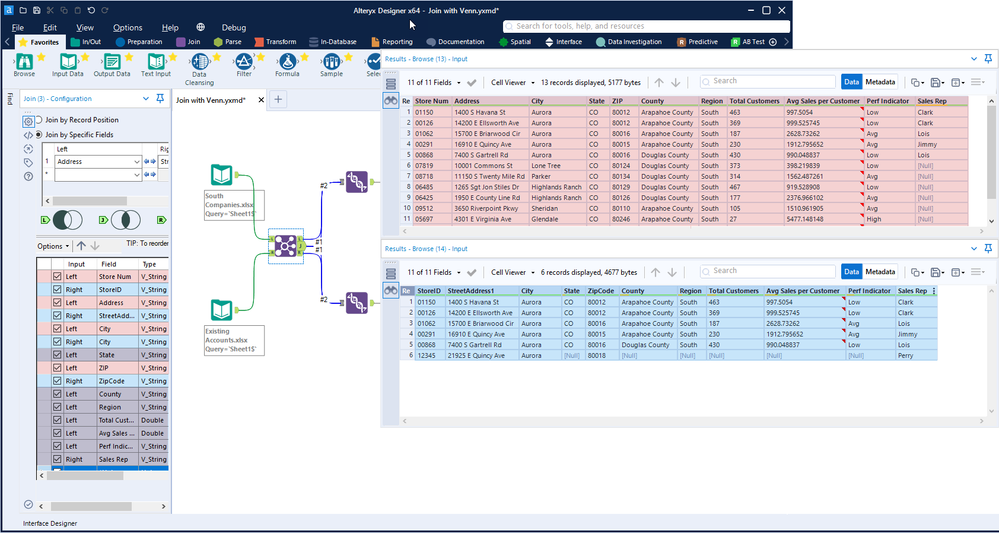Pin the Join Configuration panel
The image size is (999, 533).
point(160,99)
